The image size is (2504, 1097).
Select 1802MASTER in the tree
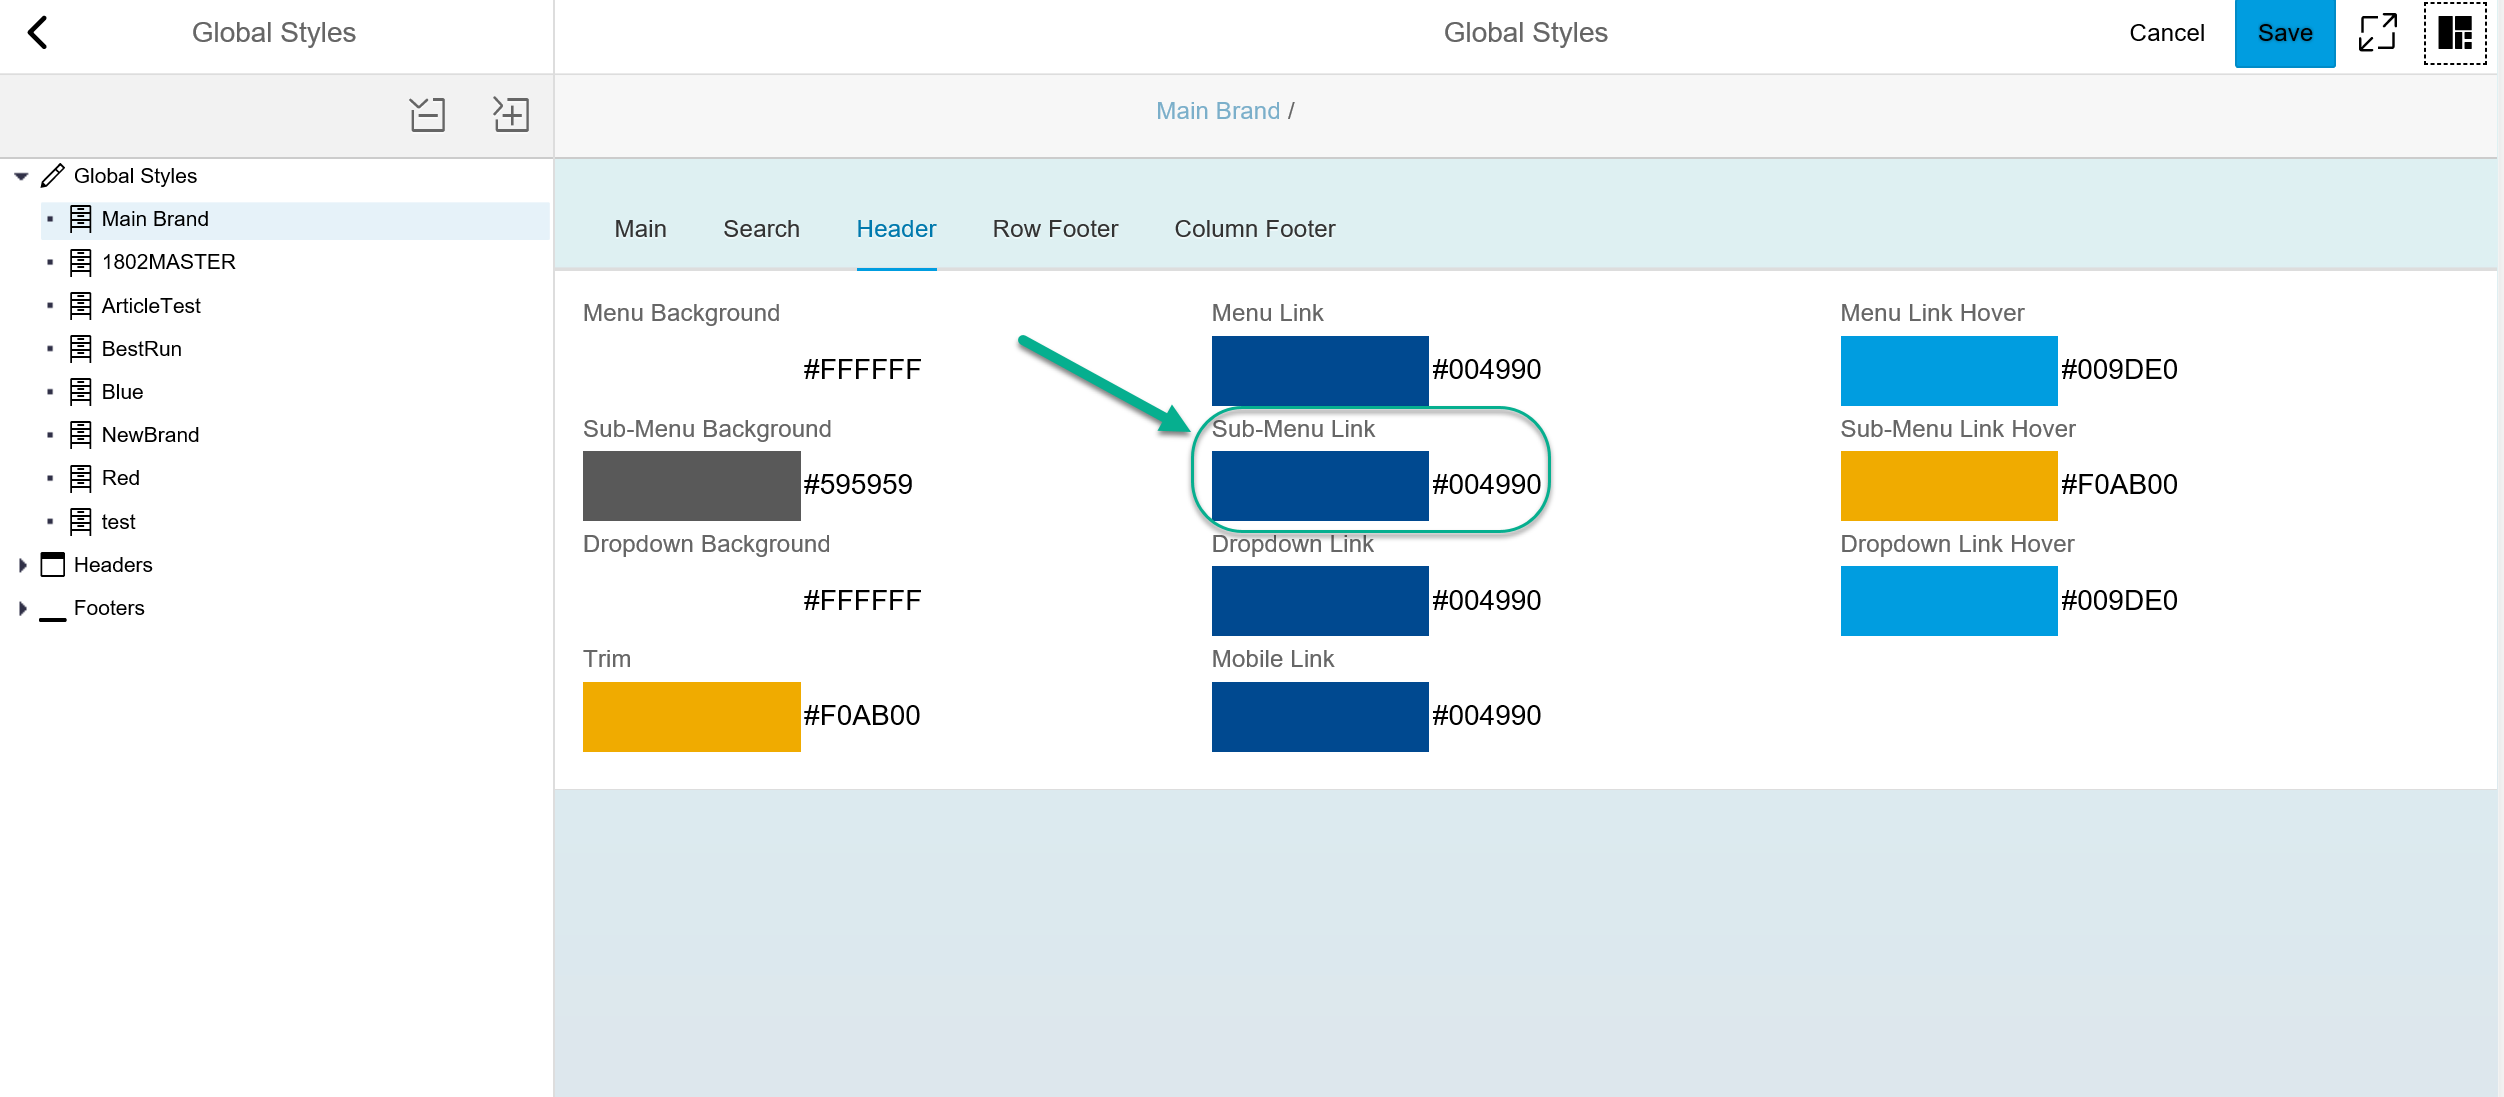coord(169,262)
